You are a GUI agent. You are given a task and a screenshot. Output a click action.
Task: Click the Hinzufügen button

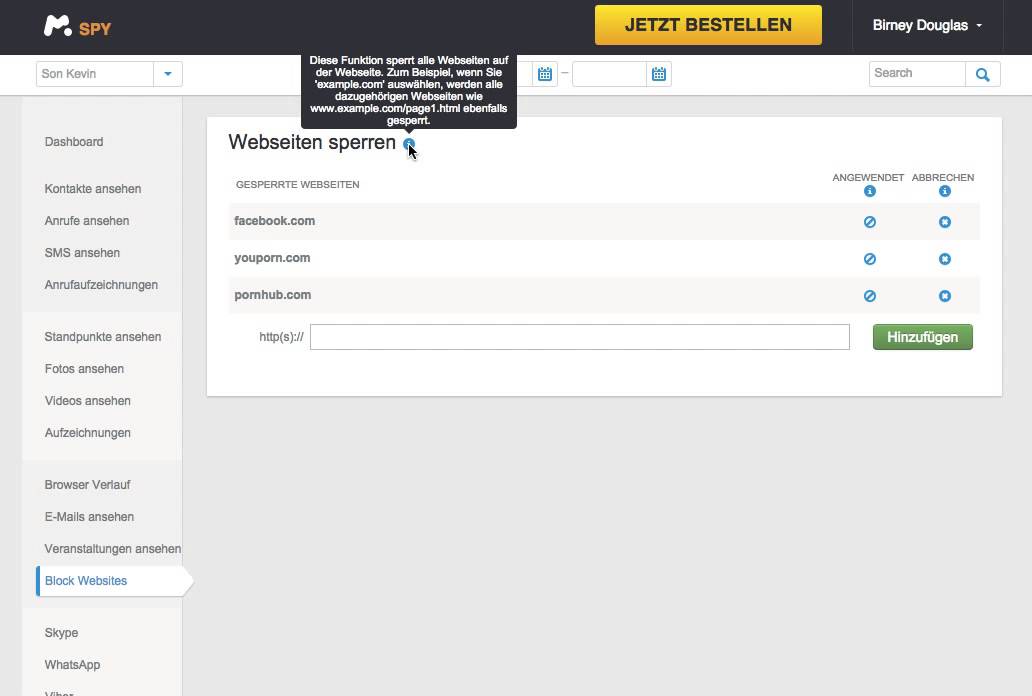(x=922, y=337)
